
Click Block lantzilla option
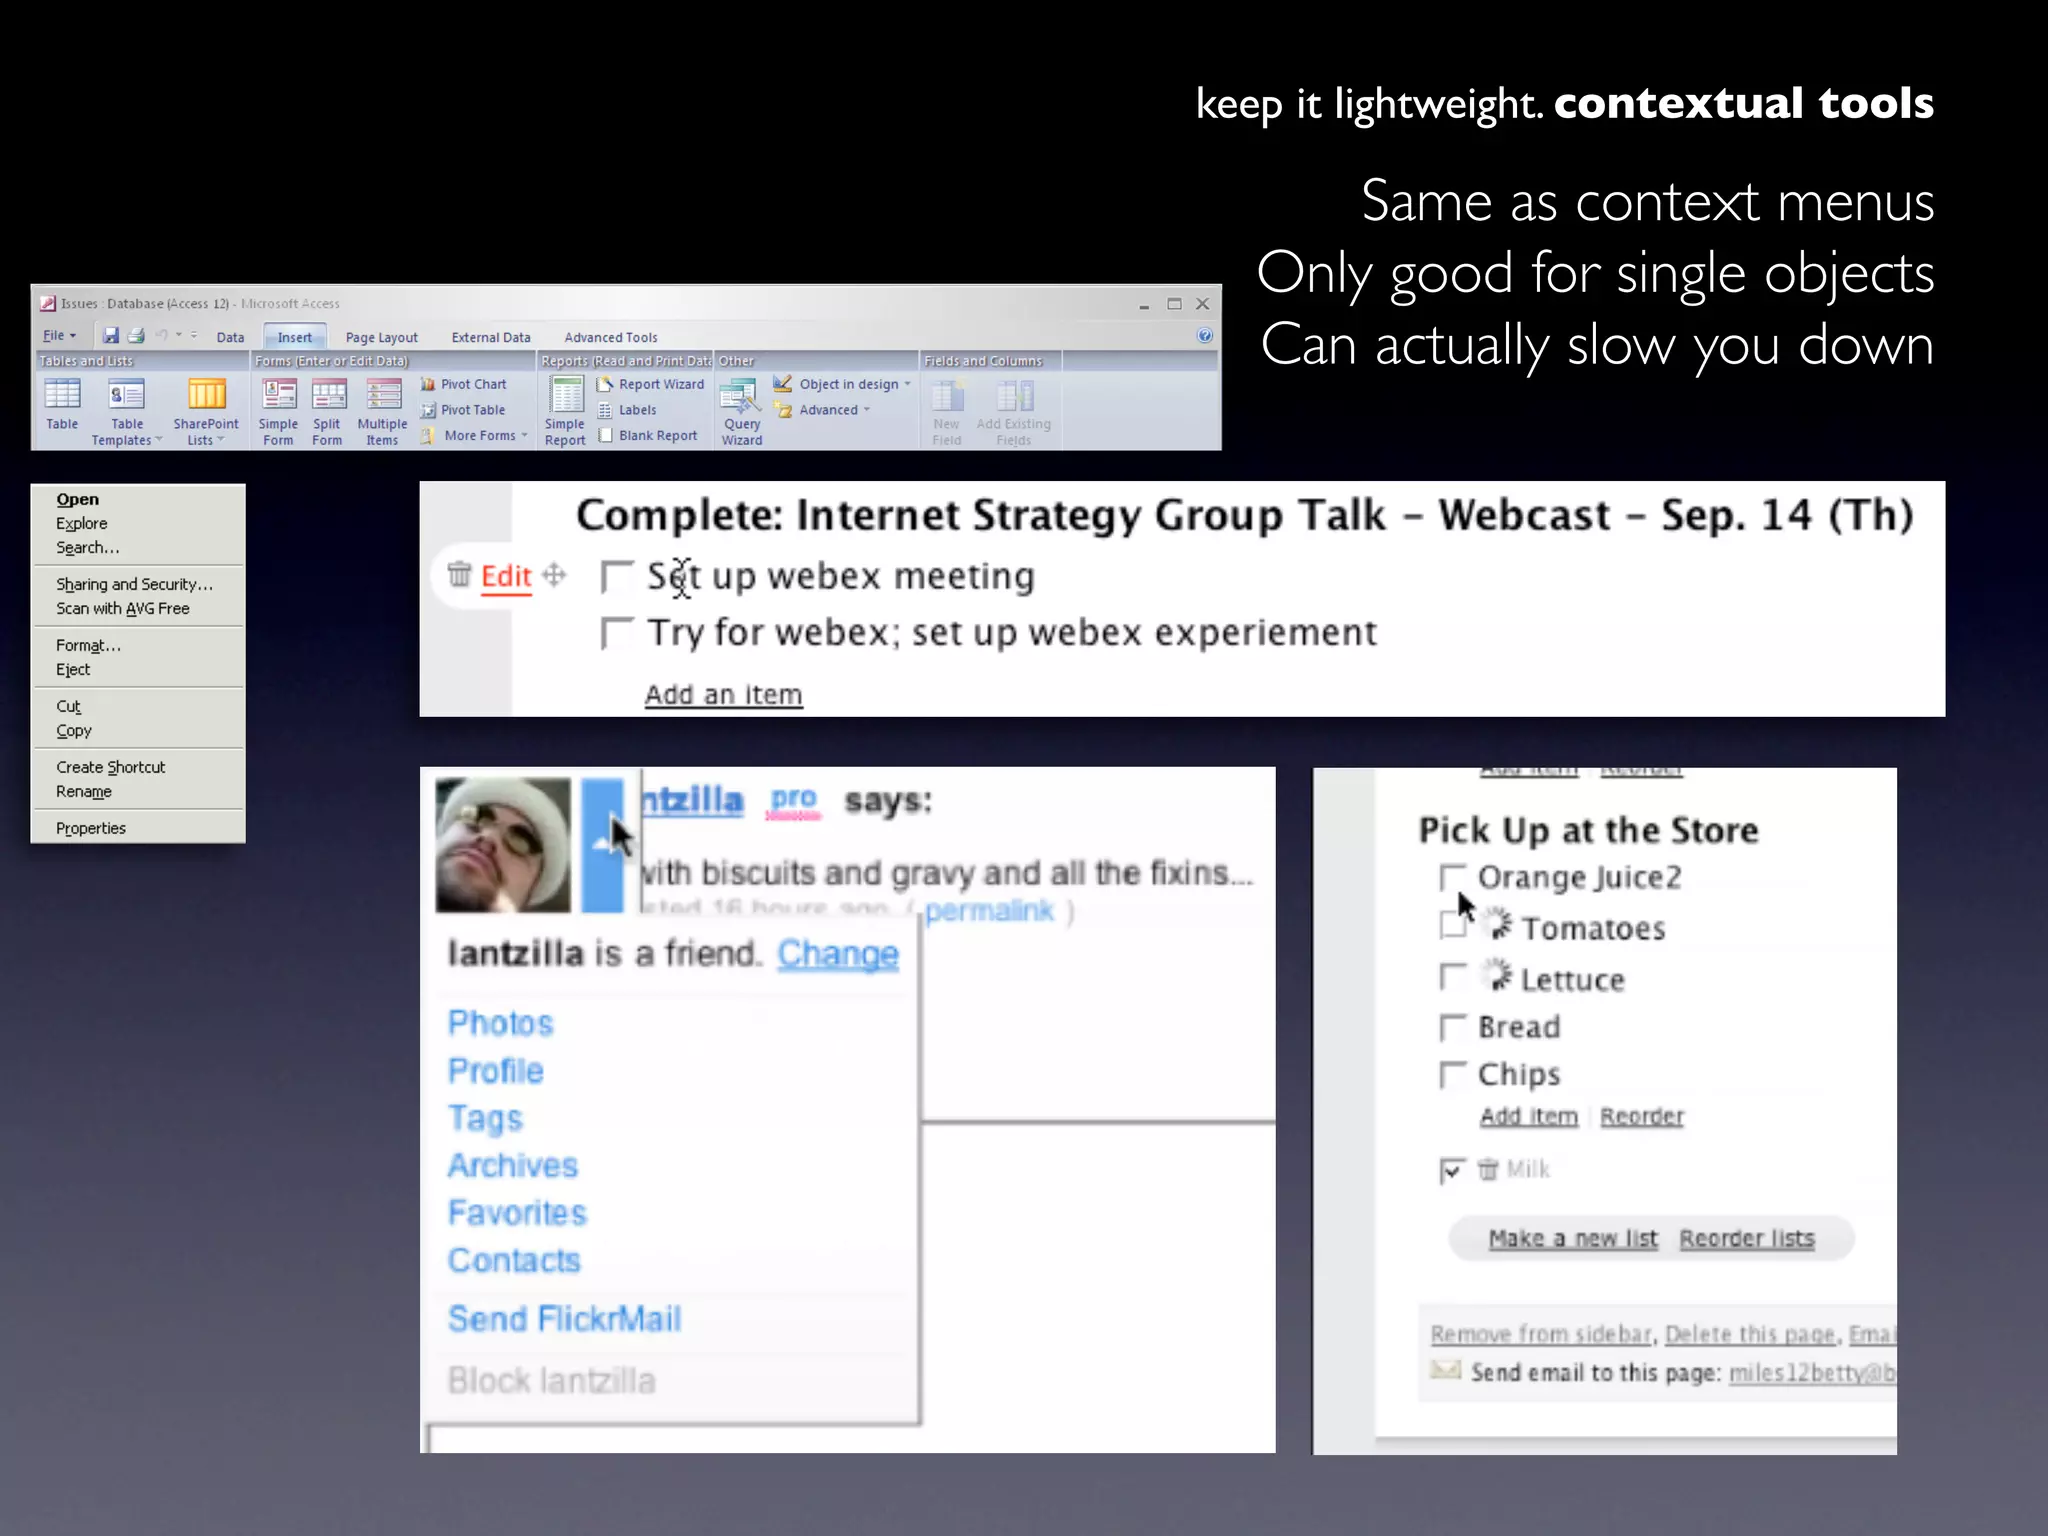click(x=551, y=1381)
